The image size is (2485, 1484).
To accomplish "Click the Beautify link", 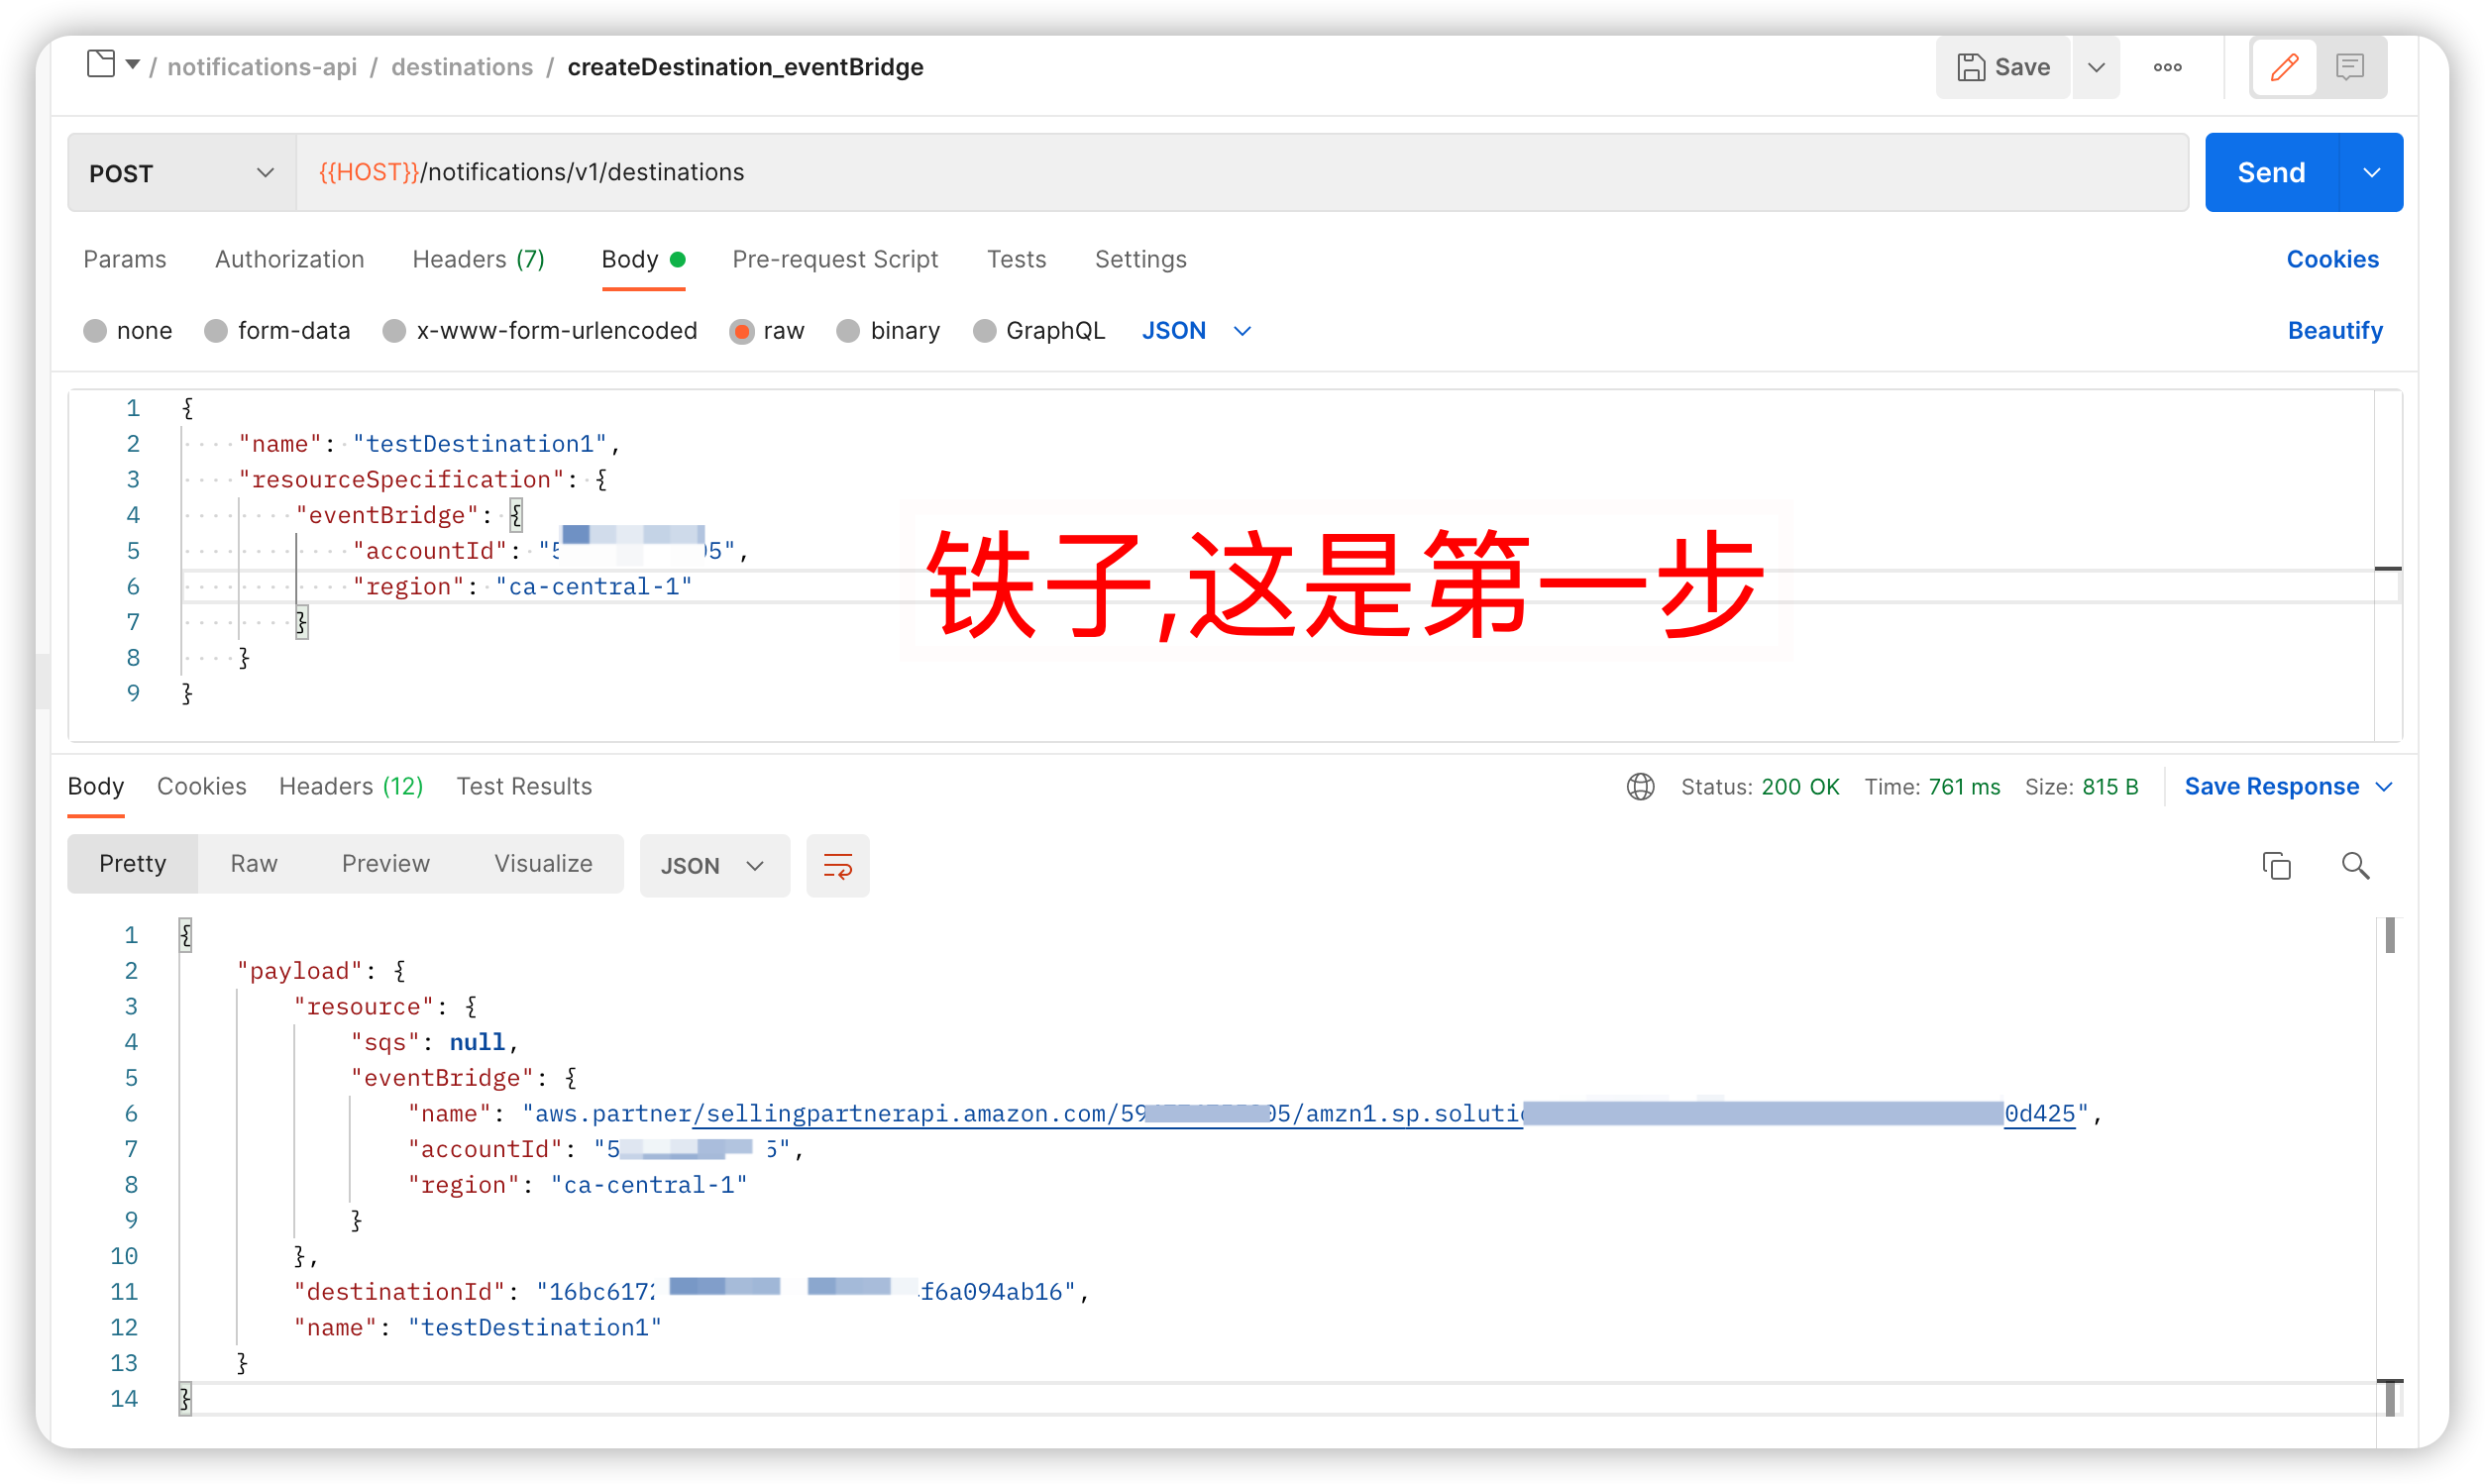I will click(x=2334, y=331).
